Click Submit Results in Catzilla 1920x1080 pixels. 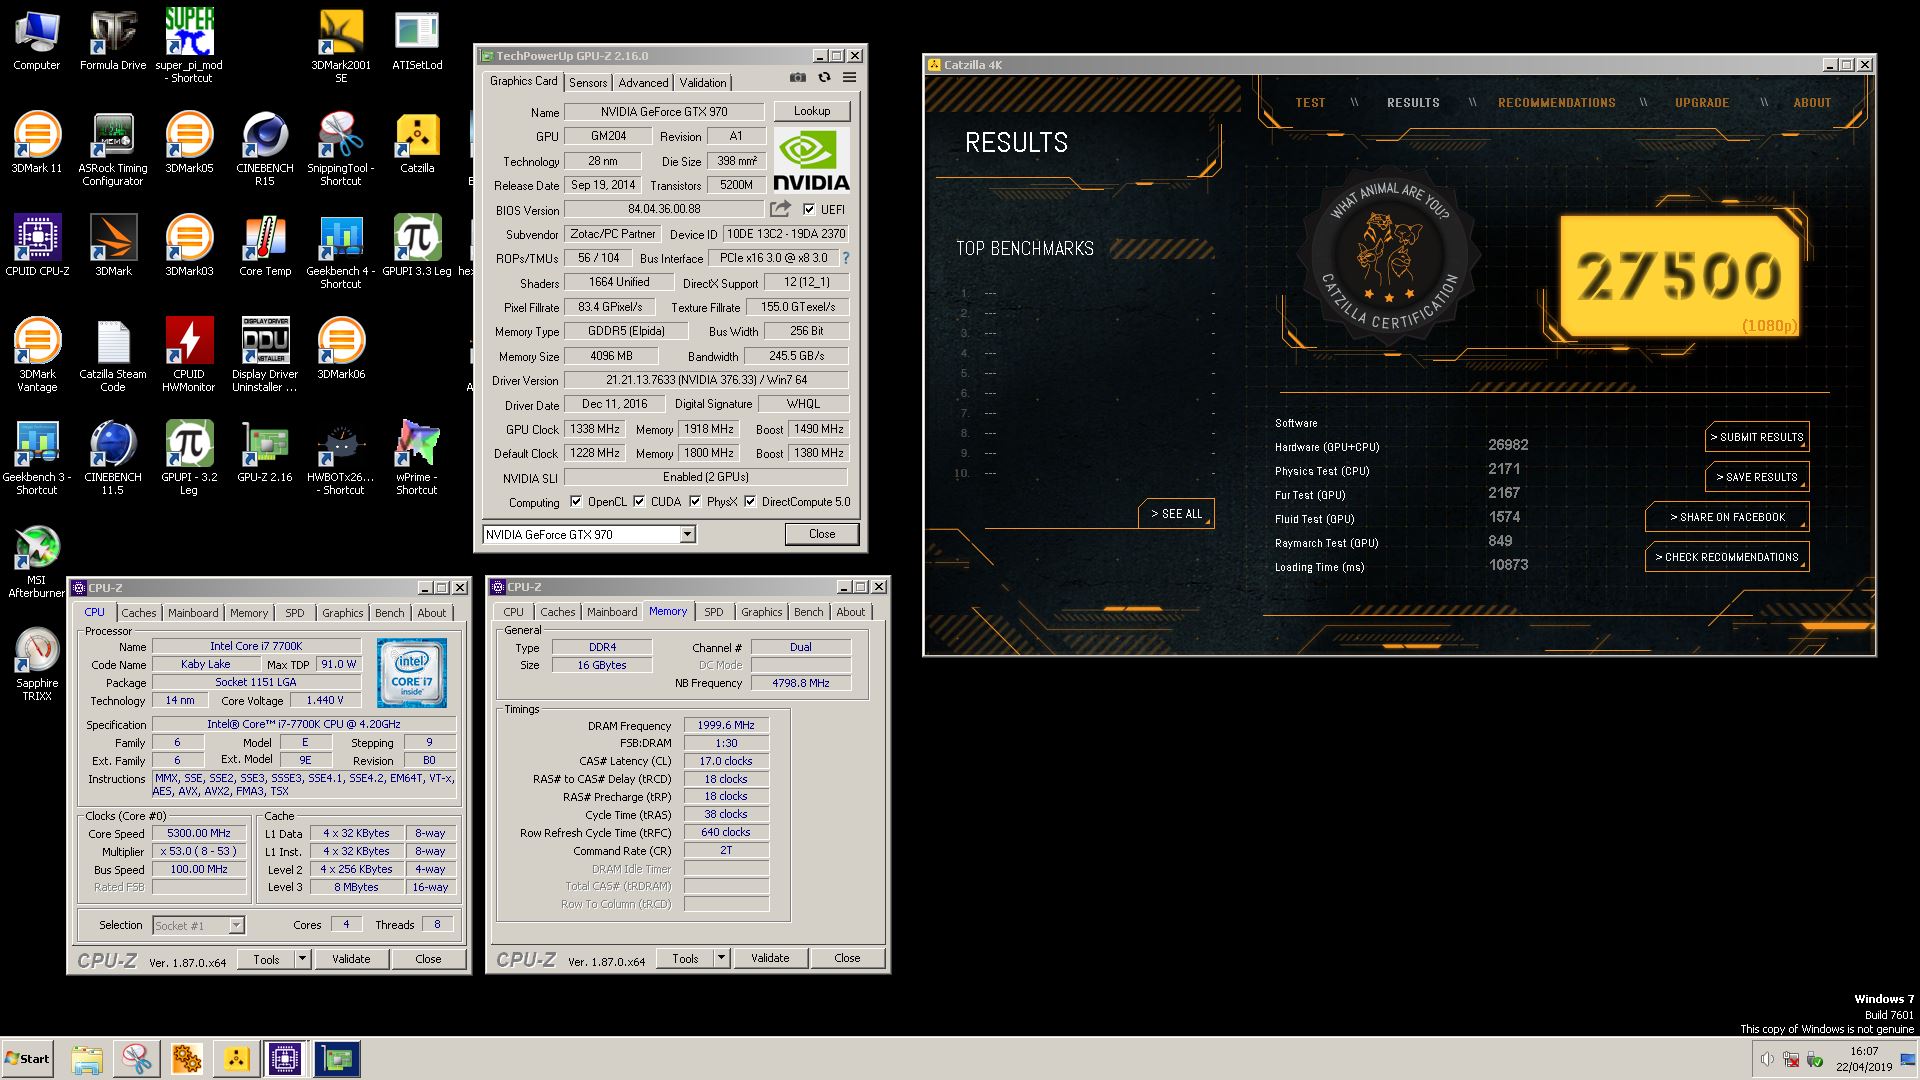tap(1757, 437)
